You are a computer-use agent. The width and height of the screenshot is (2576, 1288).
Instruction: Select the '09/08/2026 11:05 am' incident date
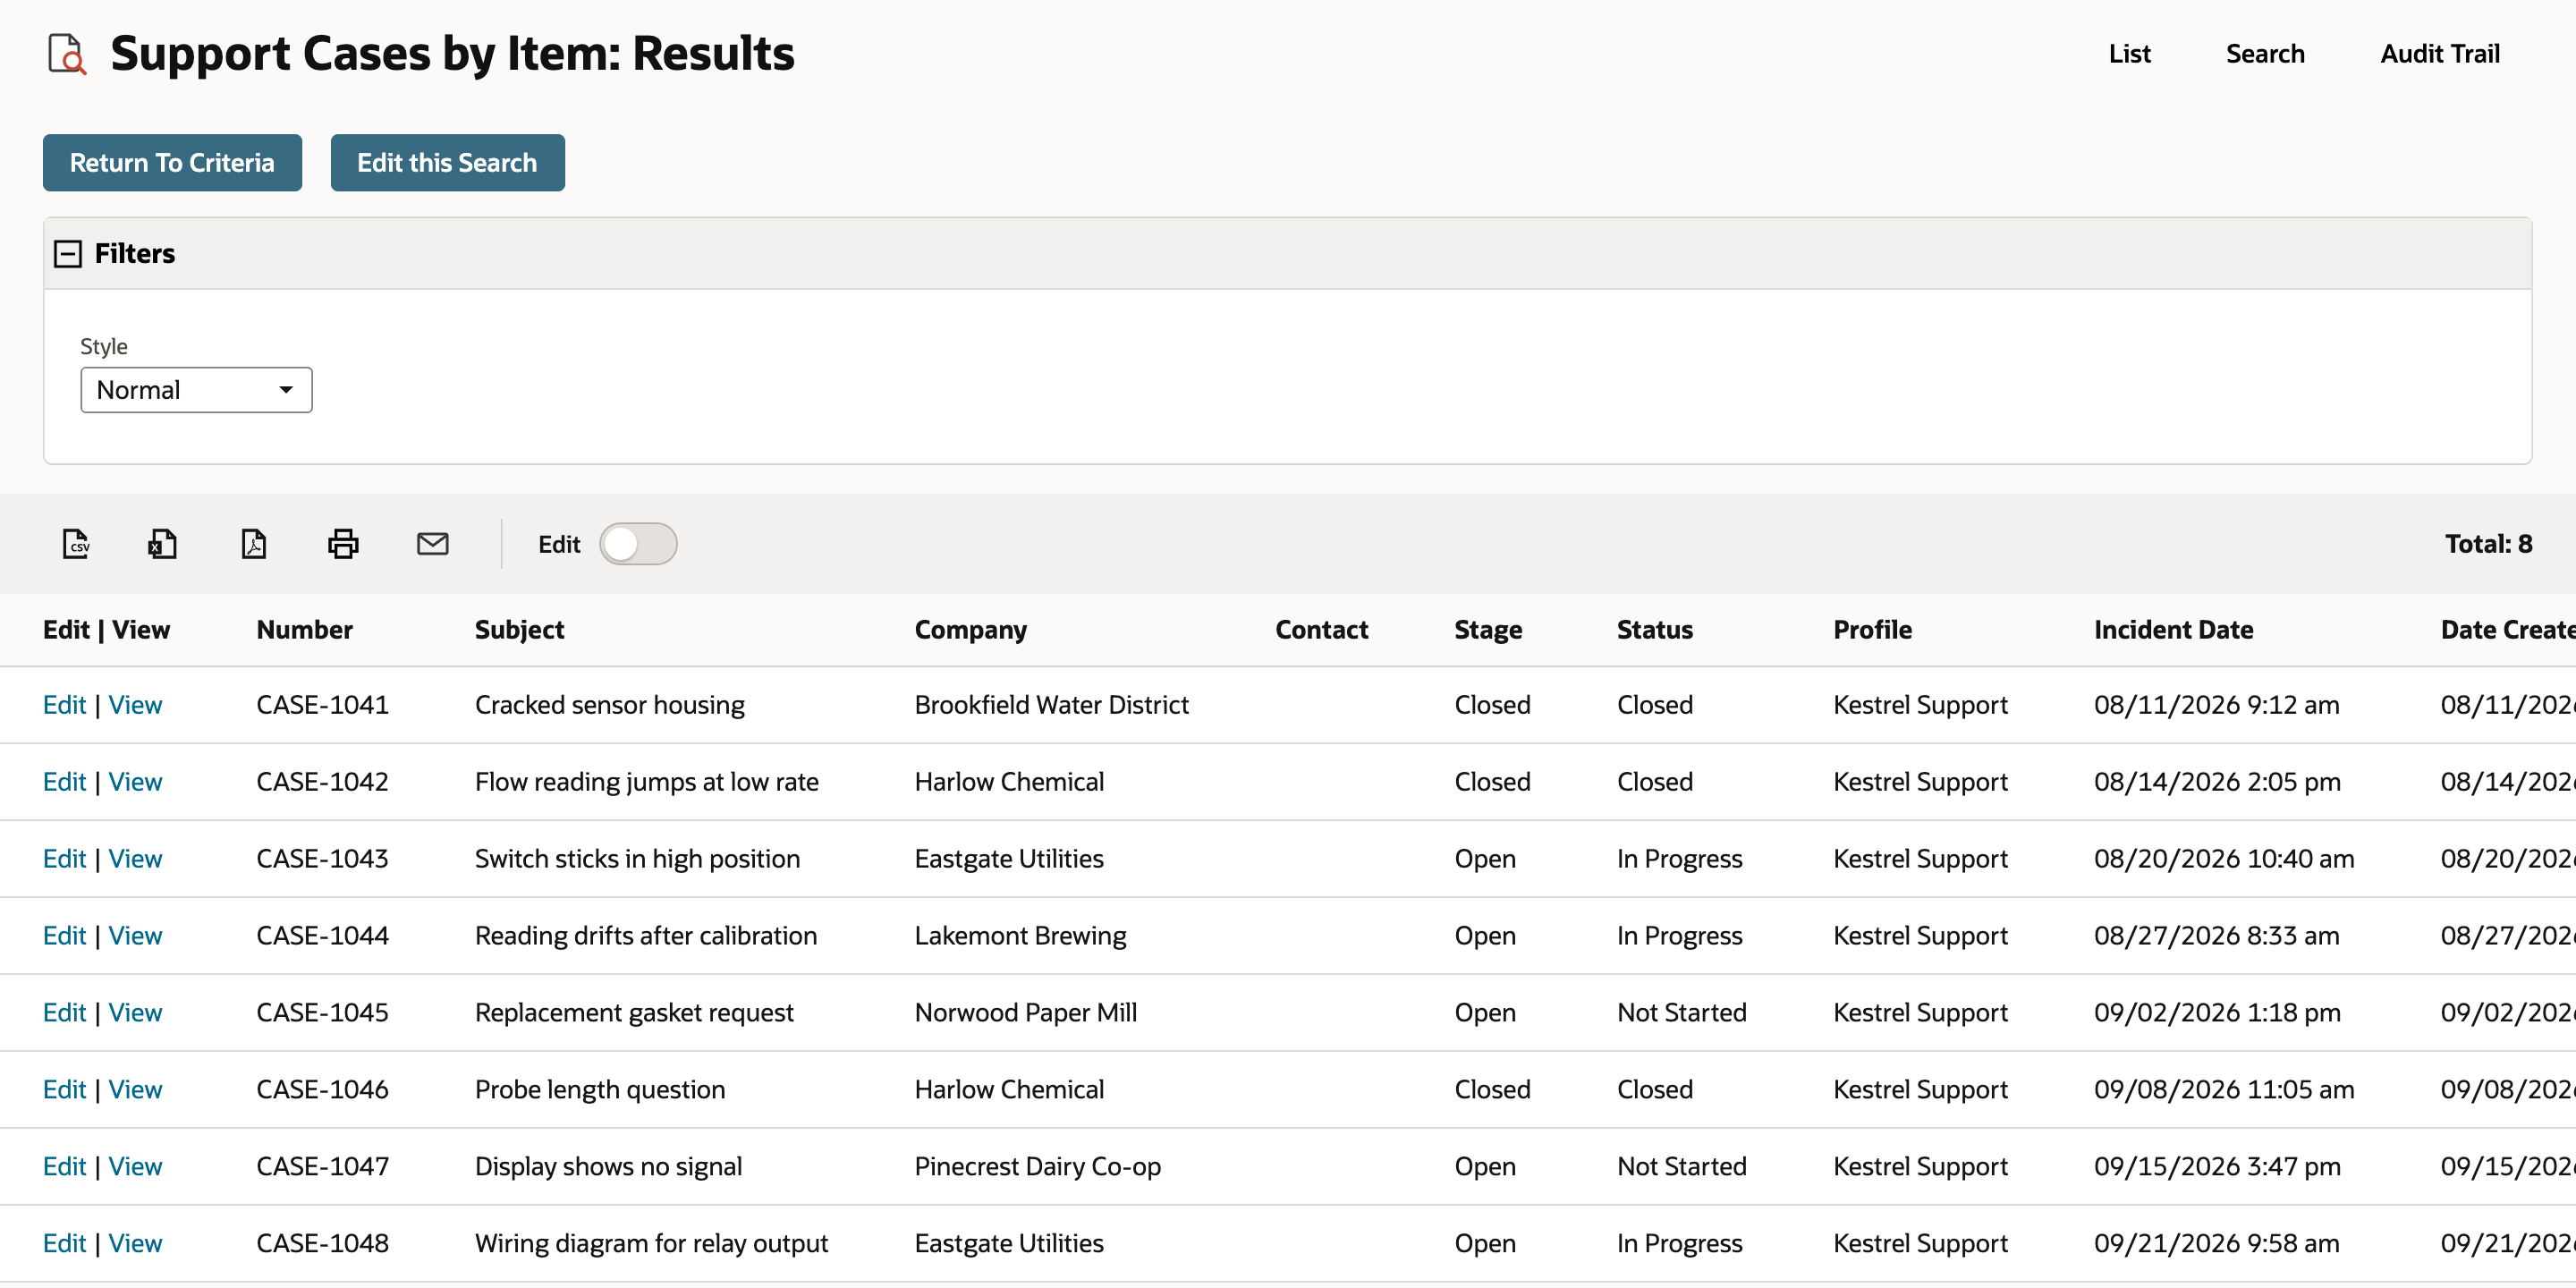(2224, 1090)
